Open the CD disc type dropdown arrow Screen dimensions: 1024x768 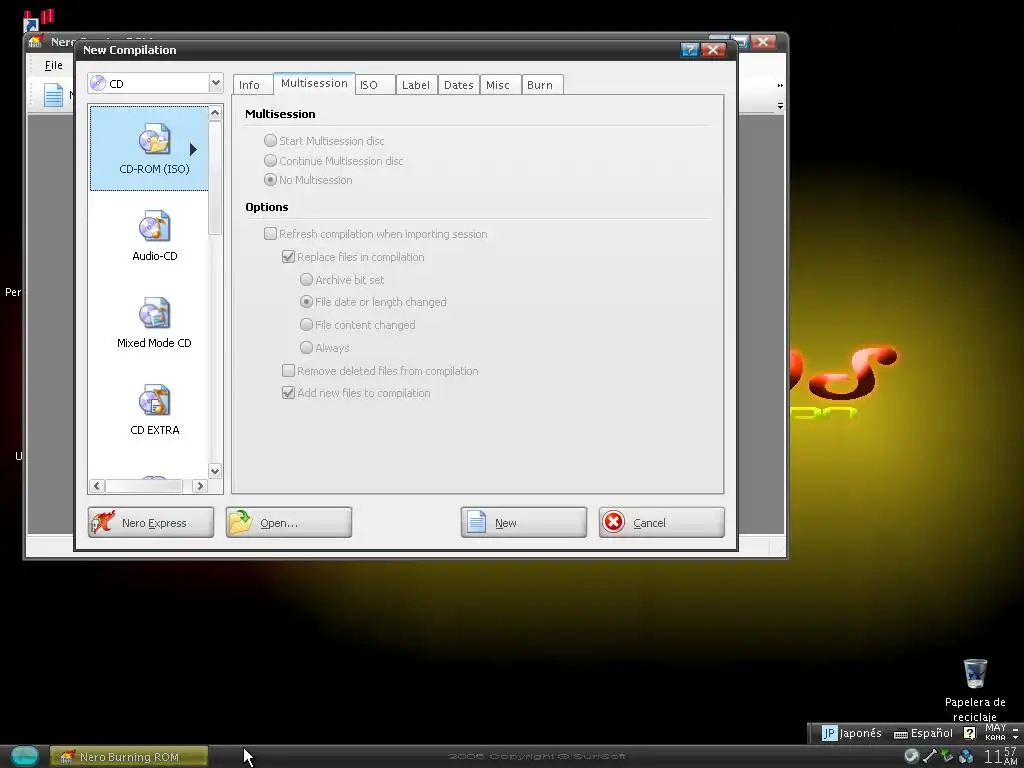click(x=216, y=83)
